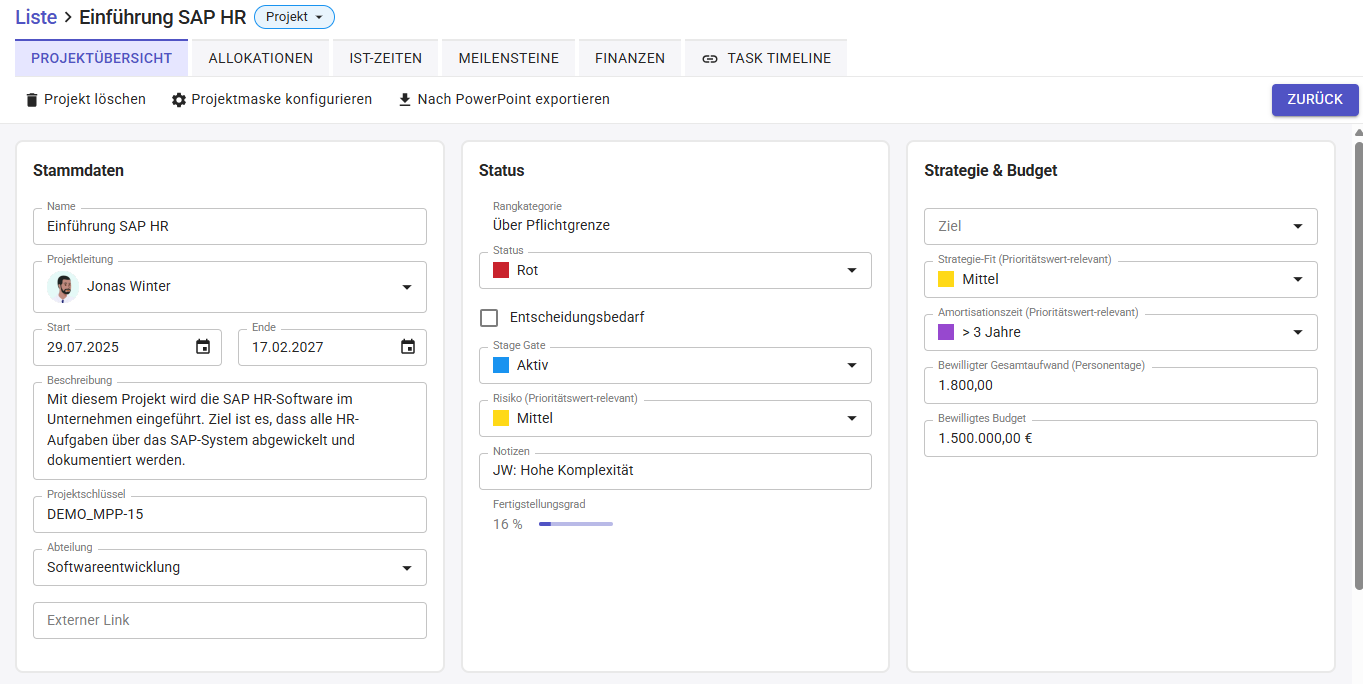Screen dimensions: 1363x684
Task: Click Jonas Winter's avatar picture
Action: point(63,287)
